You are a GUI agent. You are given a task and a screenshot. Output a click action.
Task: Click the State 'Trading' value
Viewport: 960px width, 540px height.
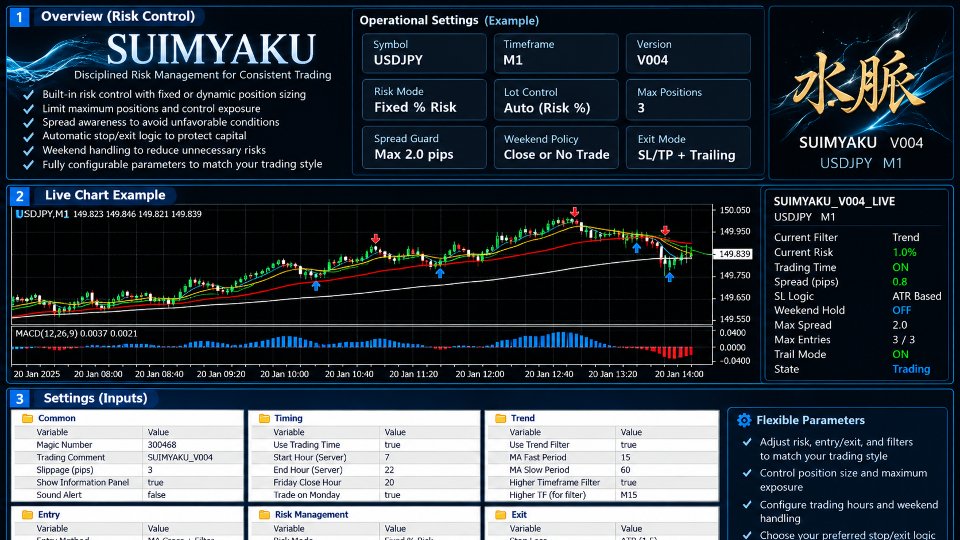pos(911,369)
